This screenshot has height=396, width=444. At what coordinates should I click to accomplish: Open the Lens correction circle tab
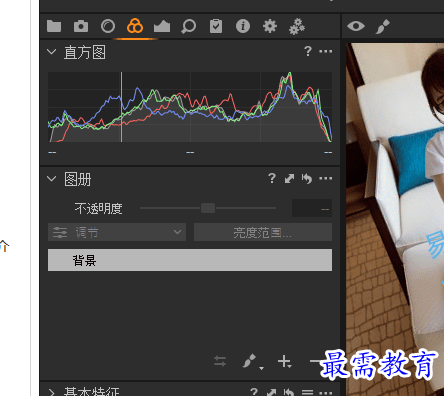(108, 26)
